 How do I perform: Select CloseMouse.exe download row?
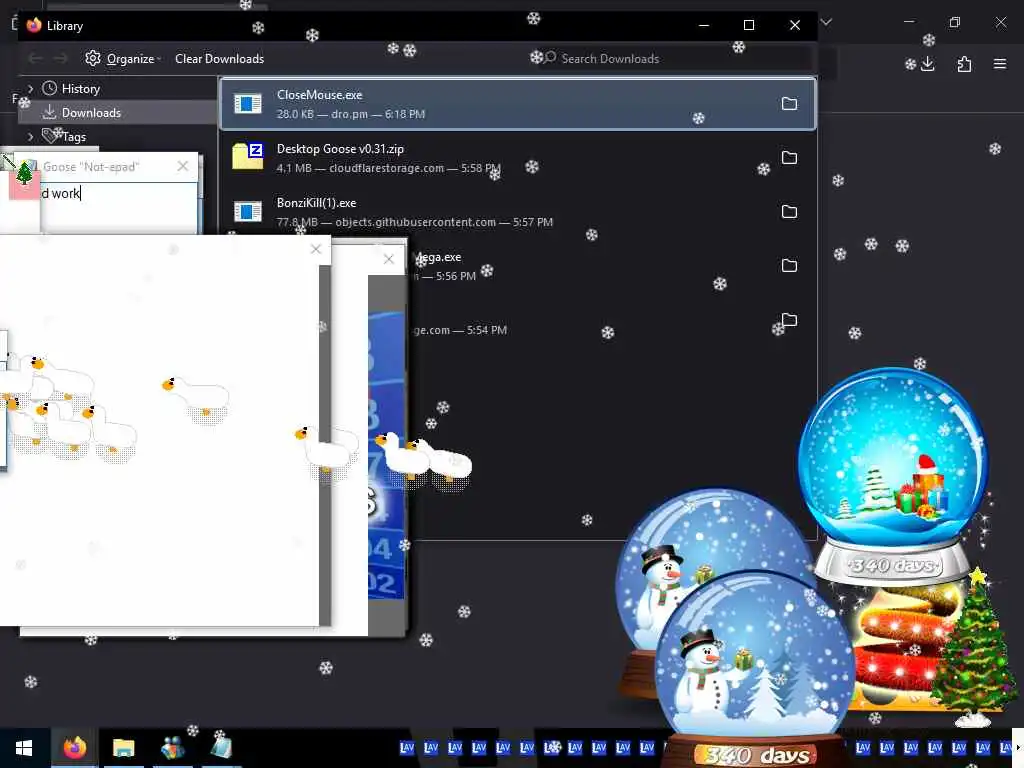click(518, 104)
